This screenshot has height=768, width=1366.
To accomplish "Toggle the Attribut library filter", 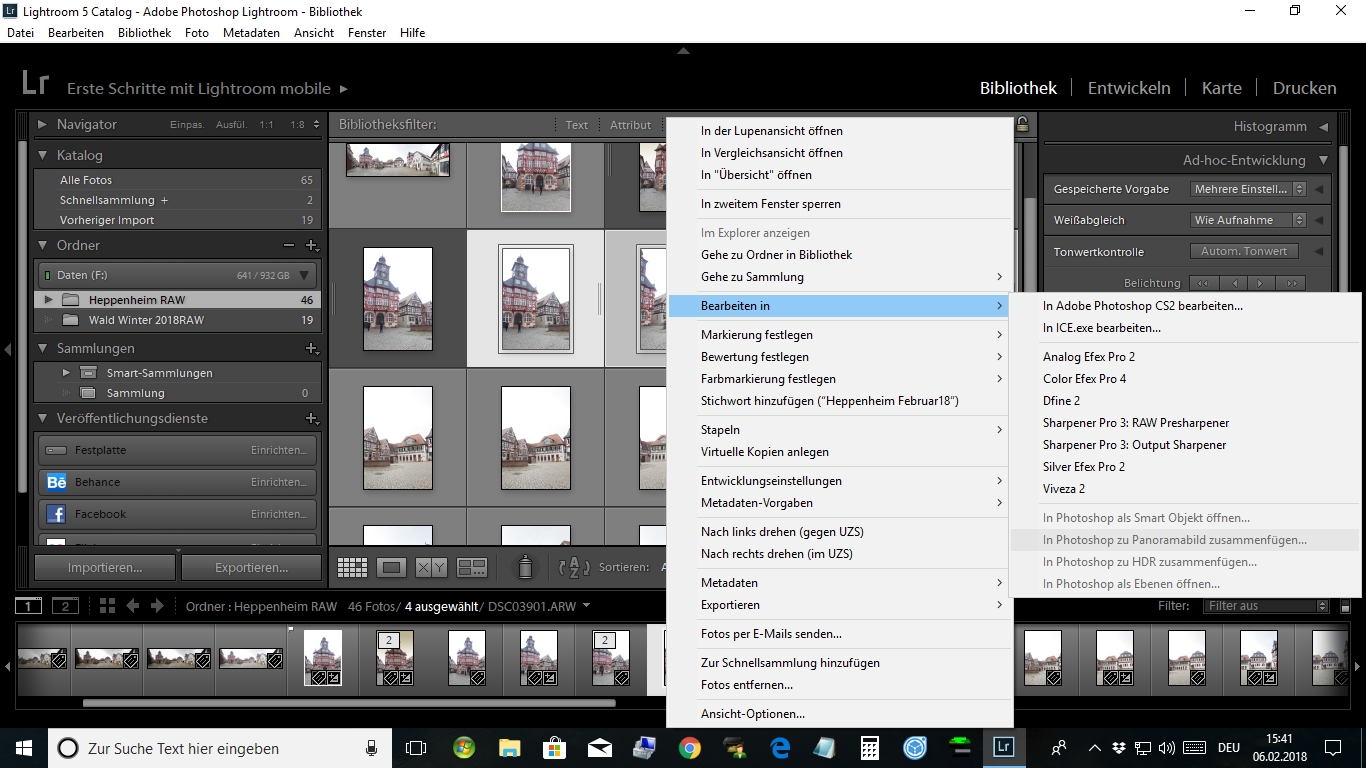I will coord(631,125).
